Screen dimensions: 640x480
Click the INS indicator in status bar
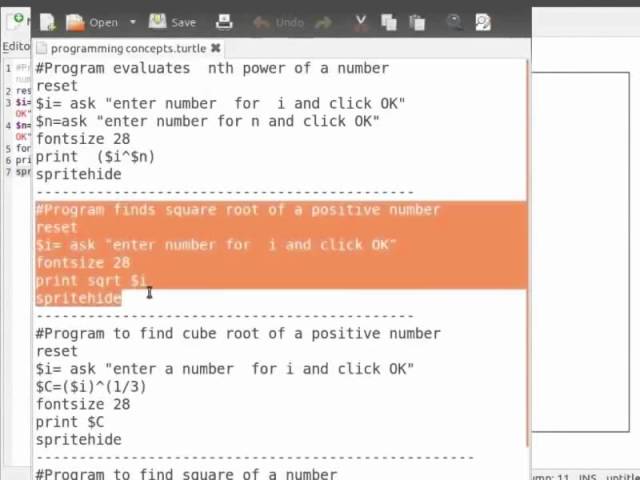click(587, 476)
